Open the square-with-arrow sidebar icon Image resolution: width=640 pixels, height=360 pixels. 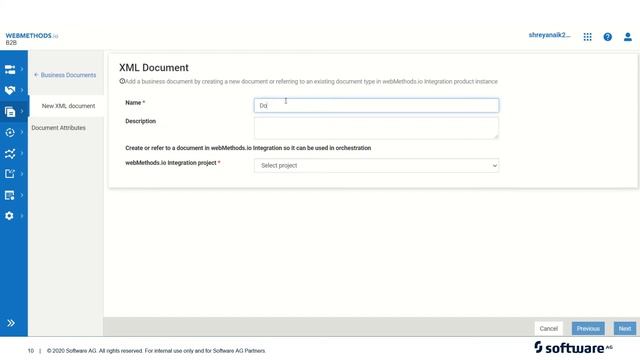(10, 174)
